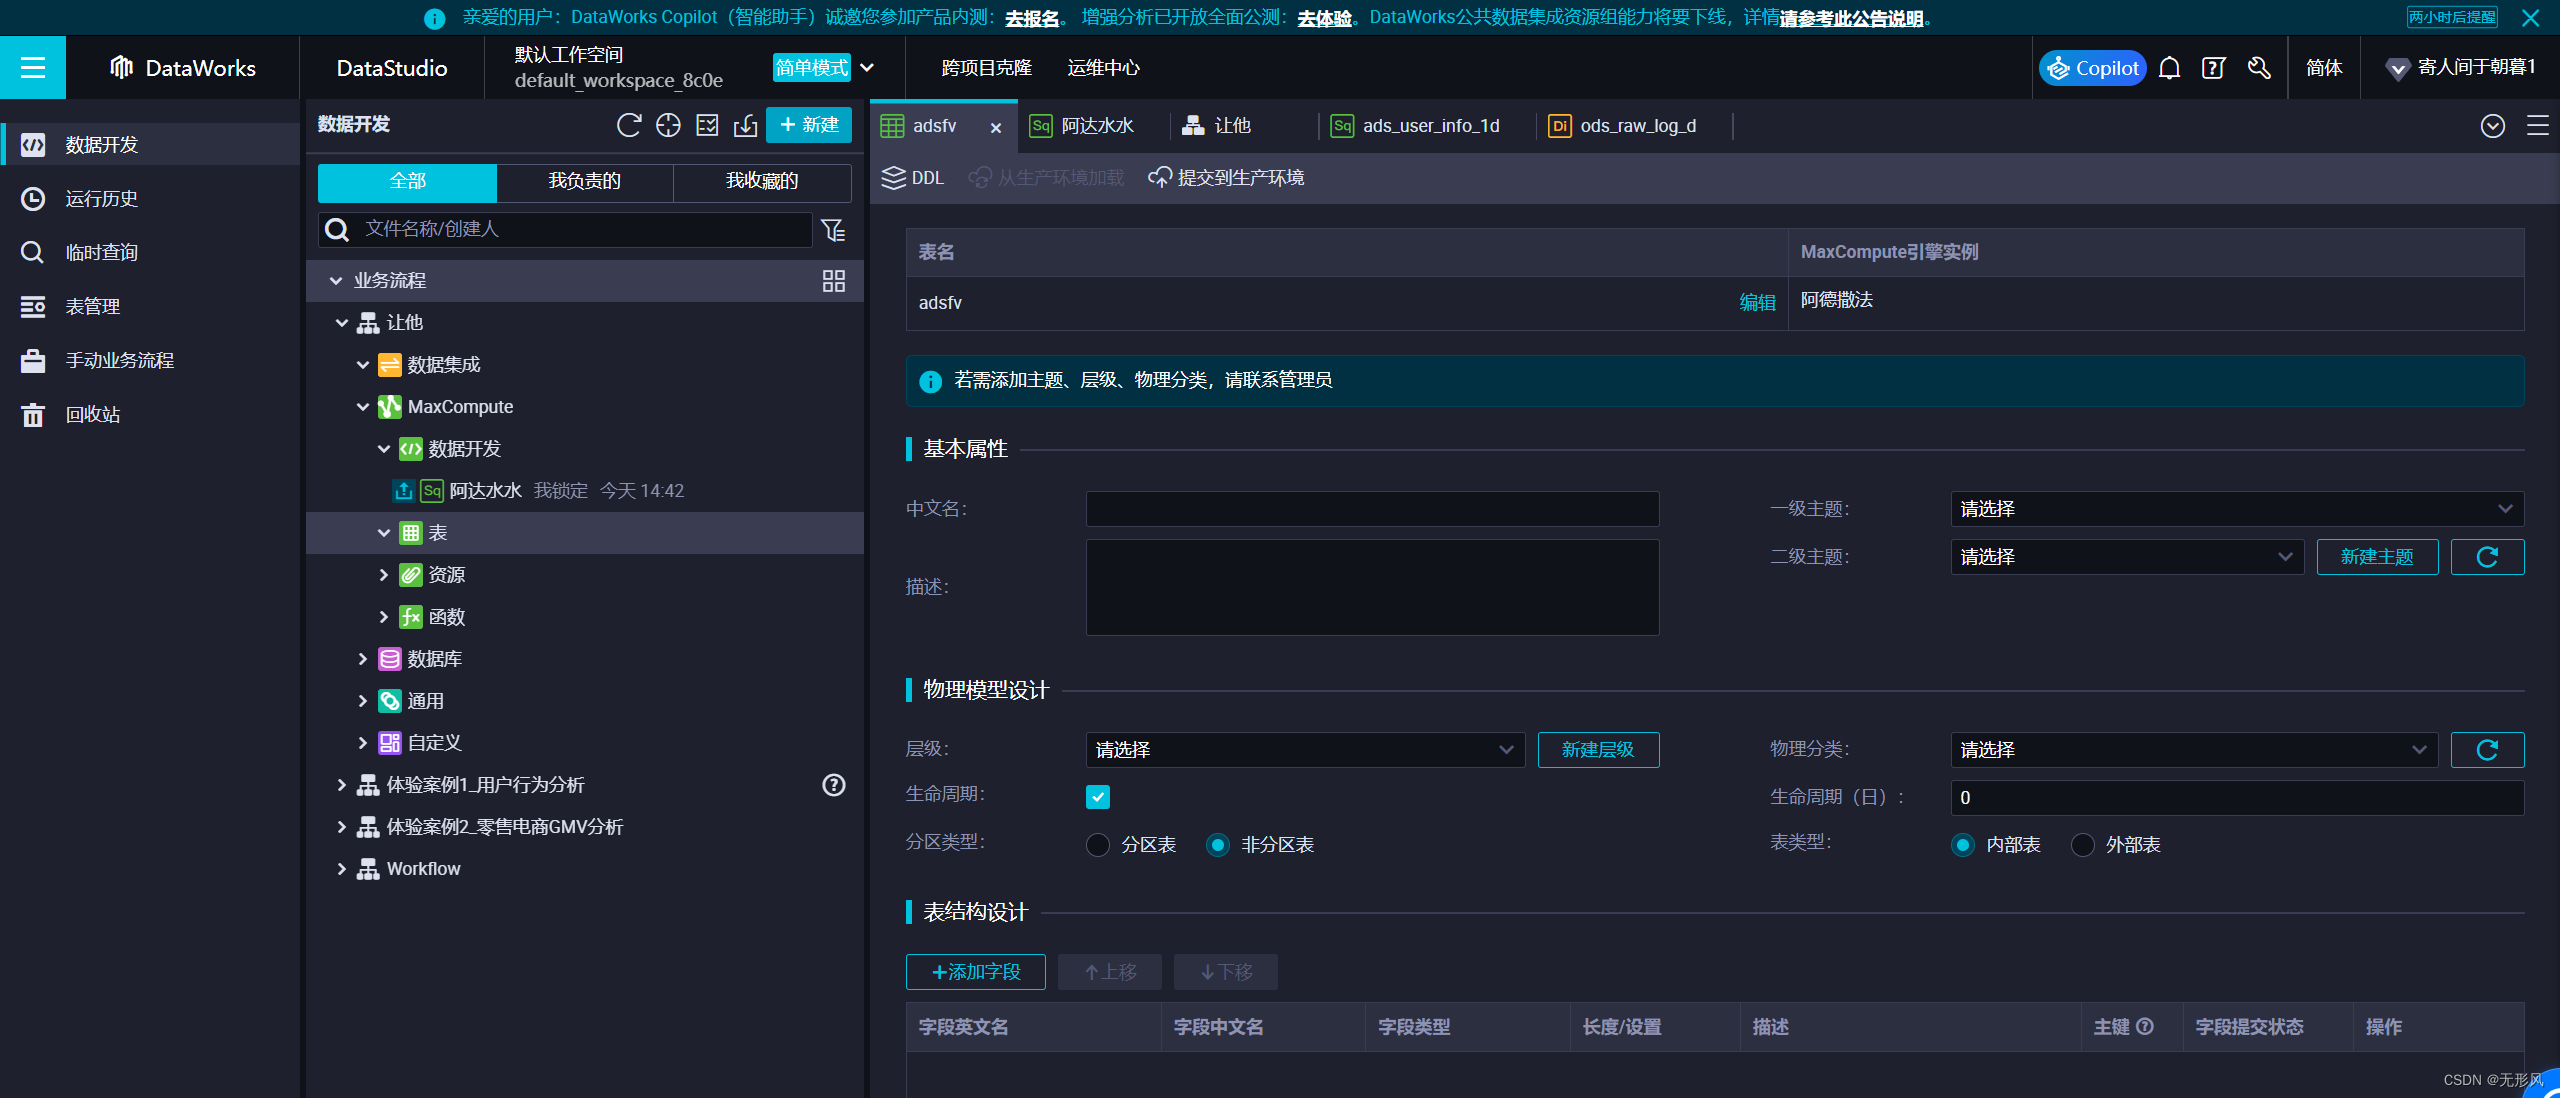Screen dimensions: 2560x1098
Task: Refresh the data development tree
Action: [629, 125]
